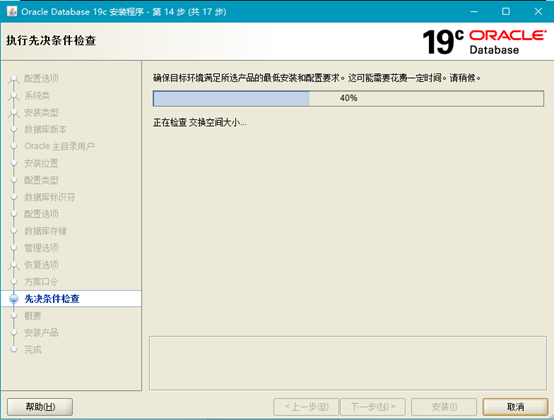
Task: Select 先决条件检查 step in sidebar
Action: pyautogui.click(x=52, y=298)
